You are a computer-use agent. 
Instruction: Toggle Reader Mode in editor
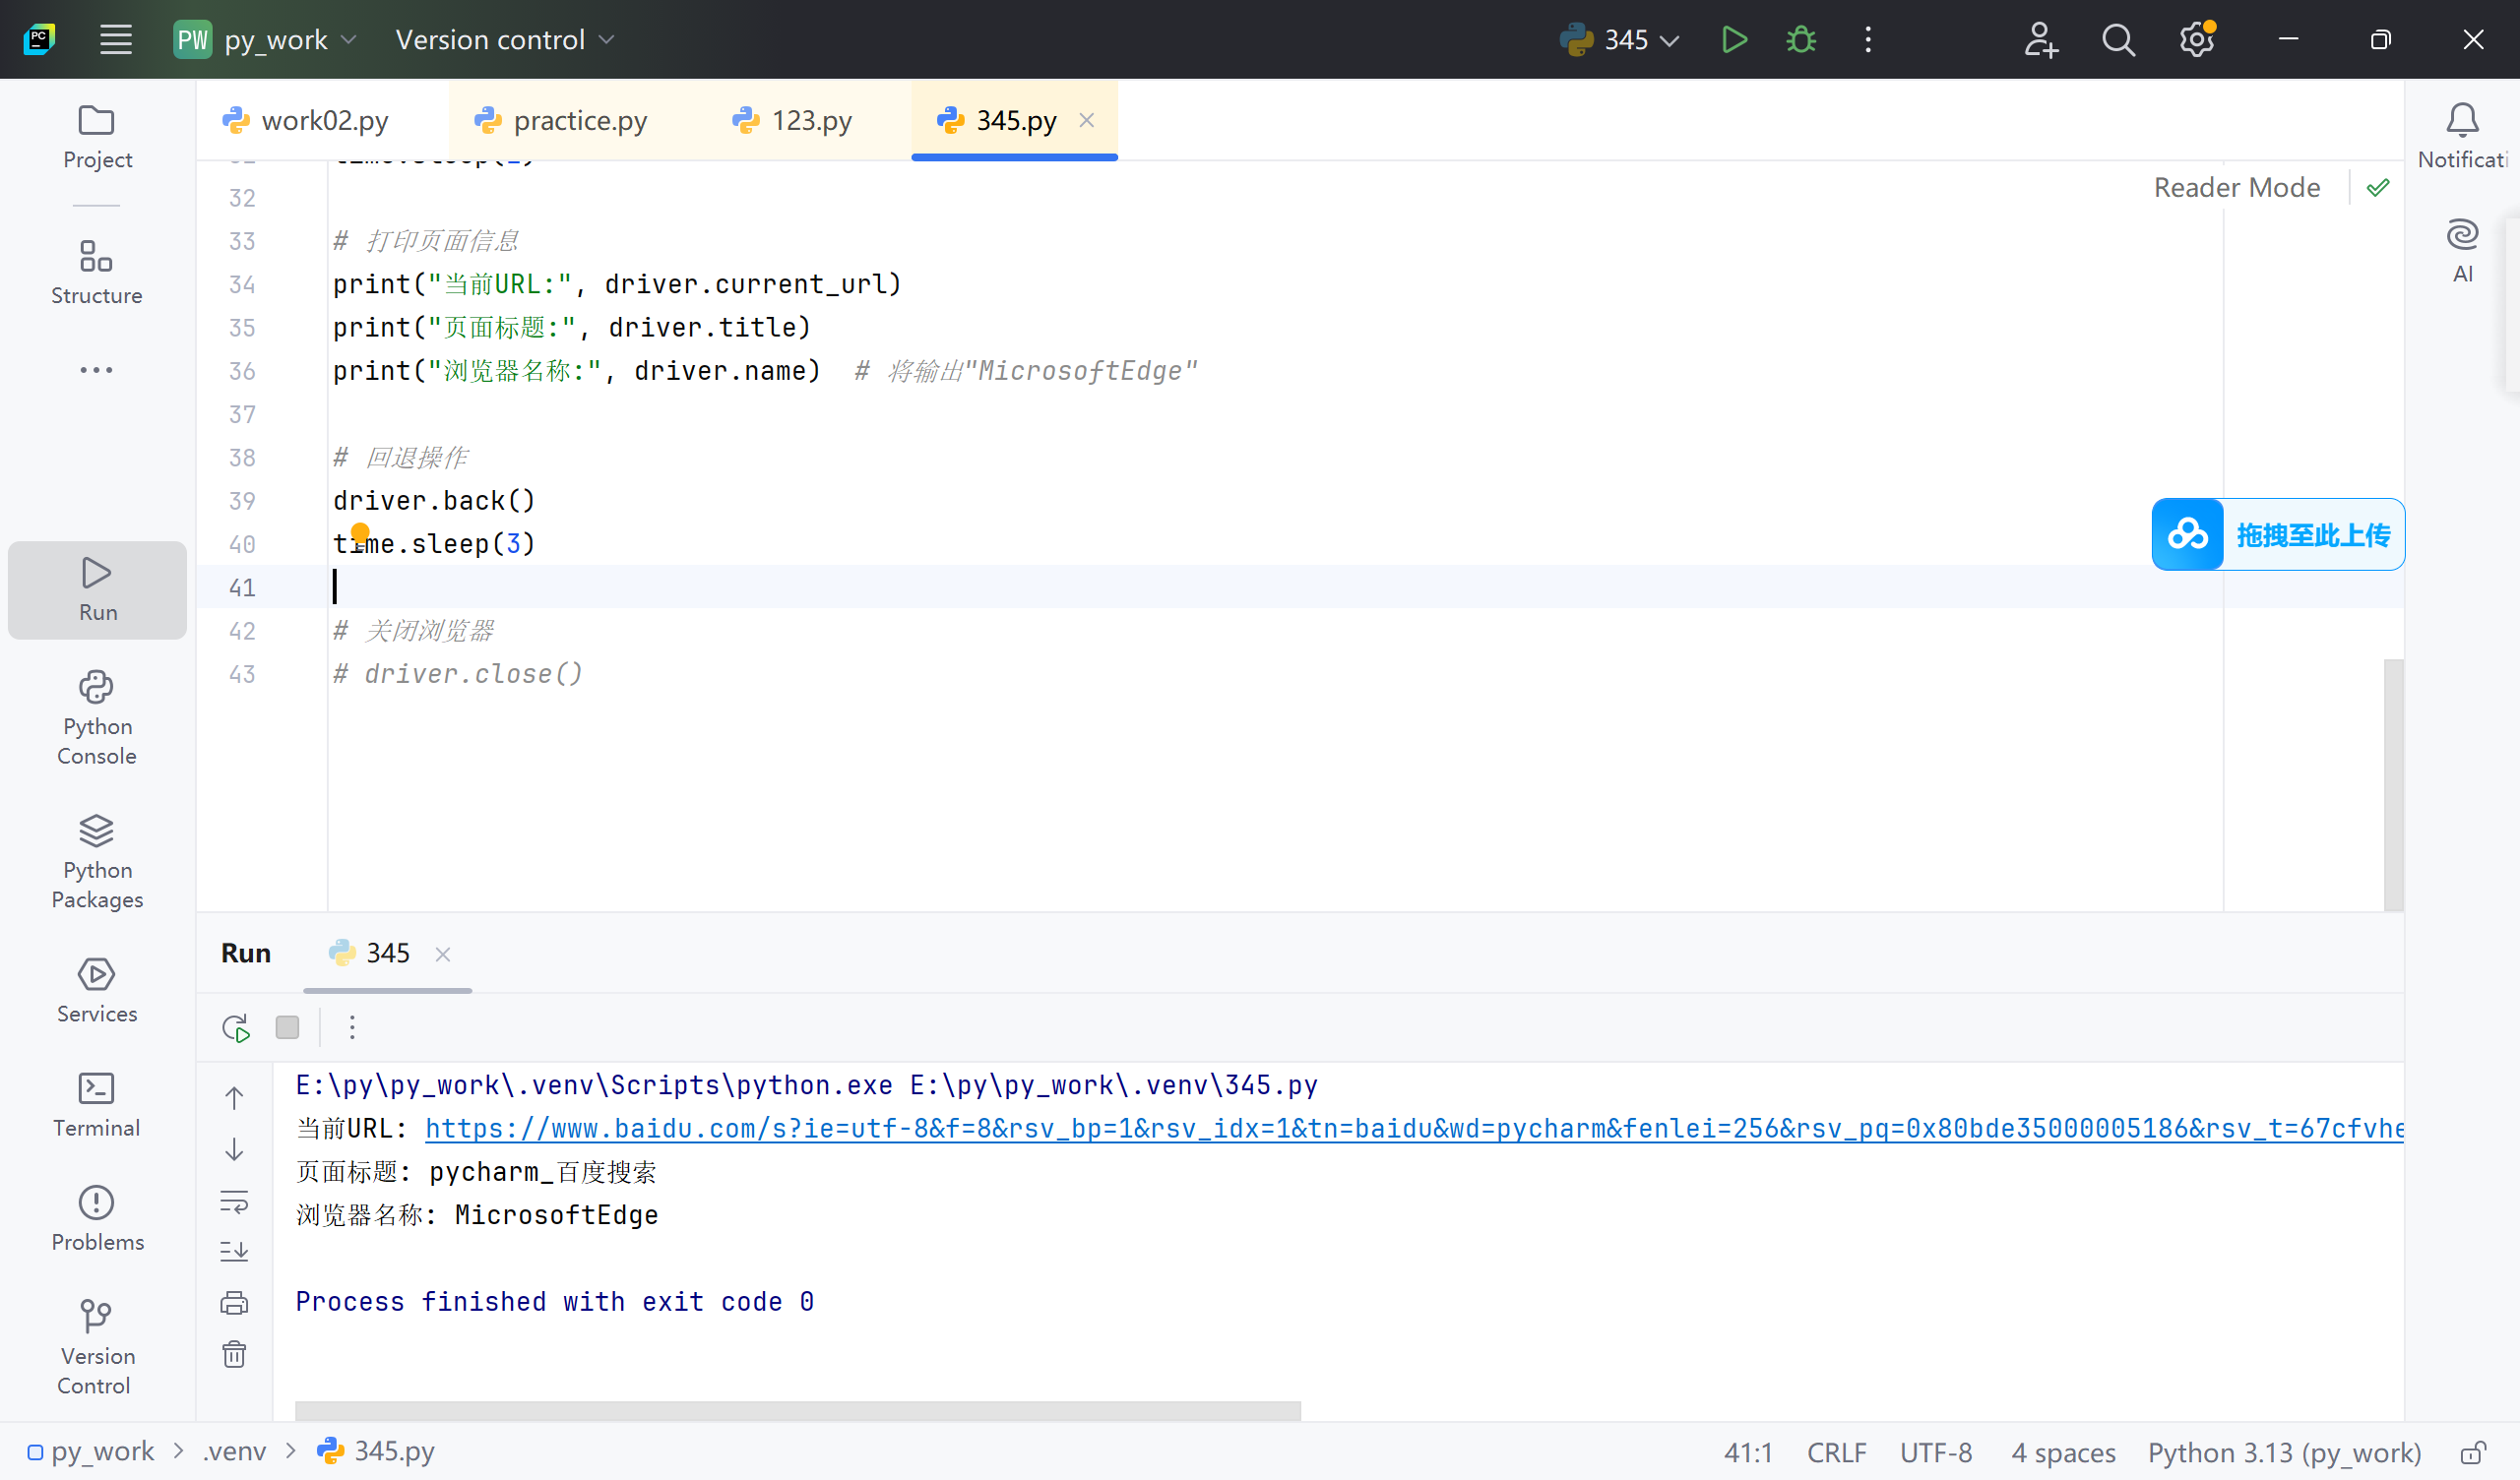click(x=2236, y=188)
